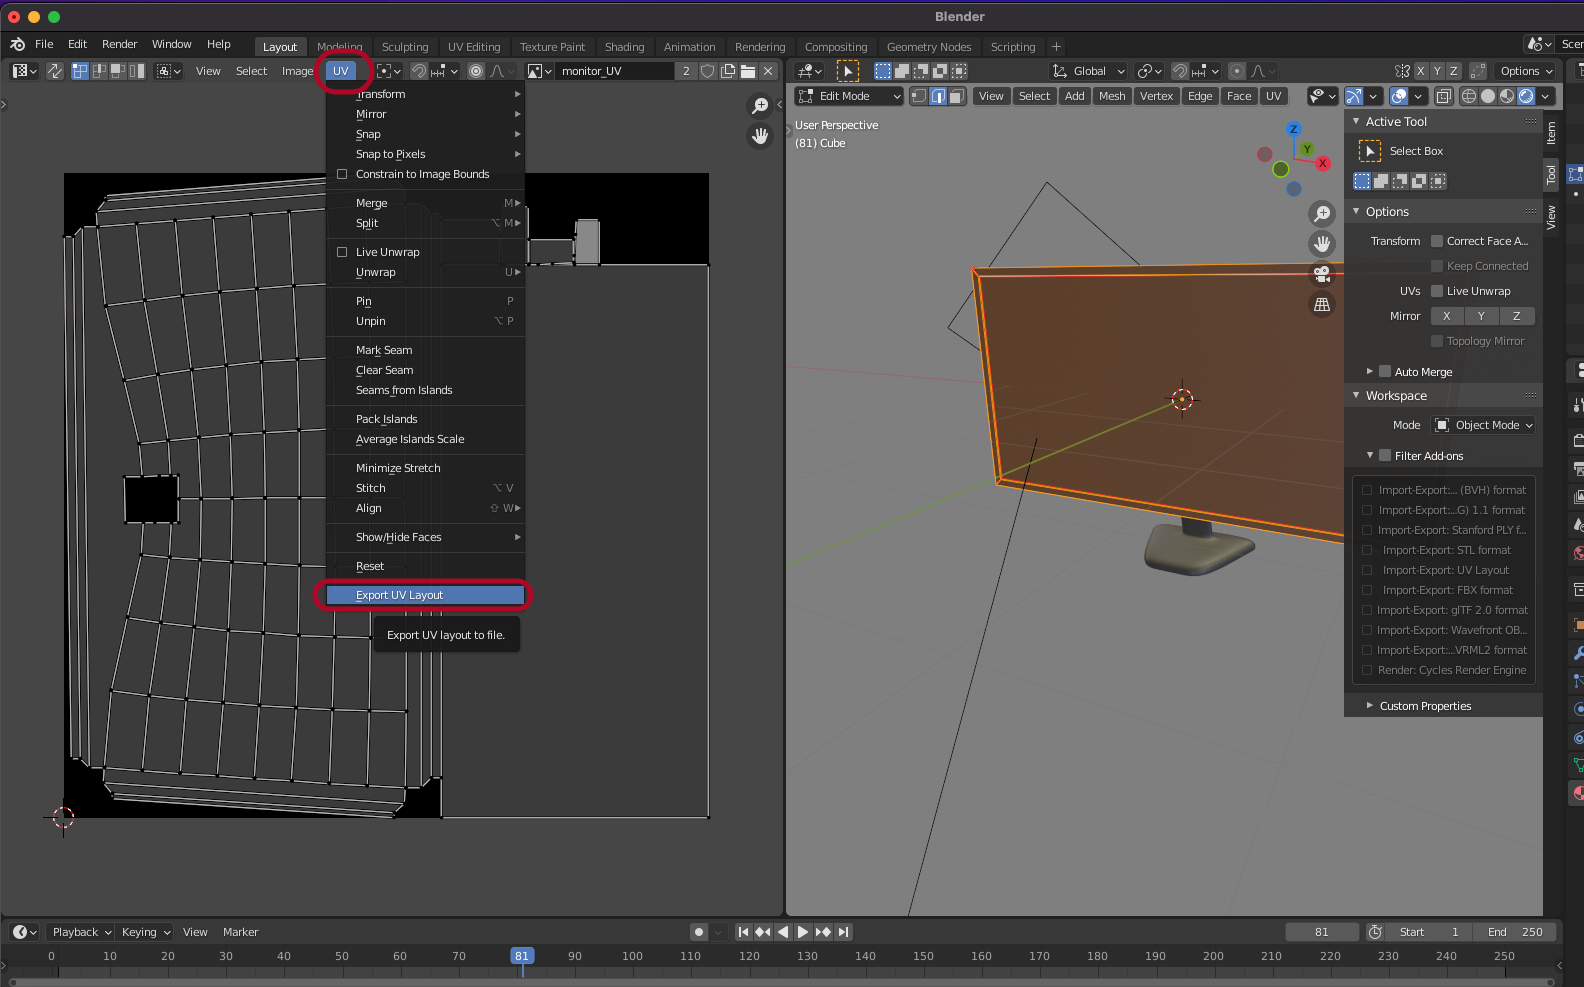This screenshot has height=987, width=1584.
Task: Toggle mirror Y axis button
Action: click(1482, 316)
